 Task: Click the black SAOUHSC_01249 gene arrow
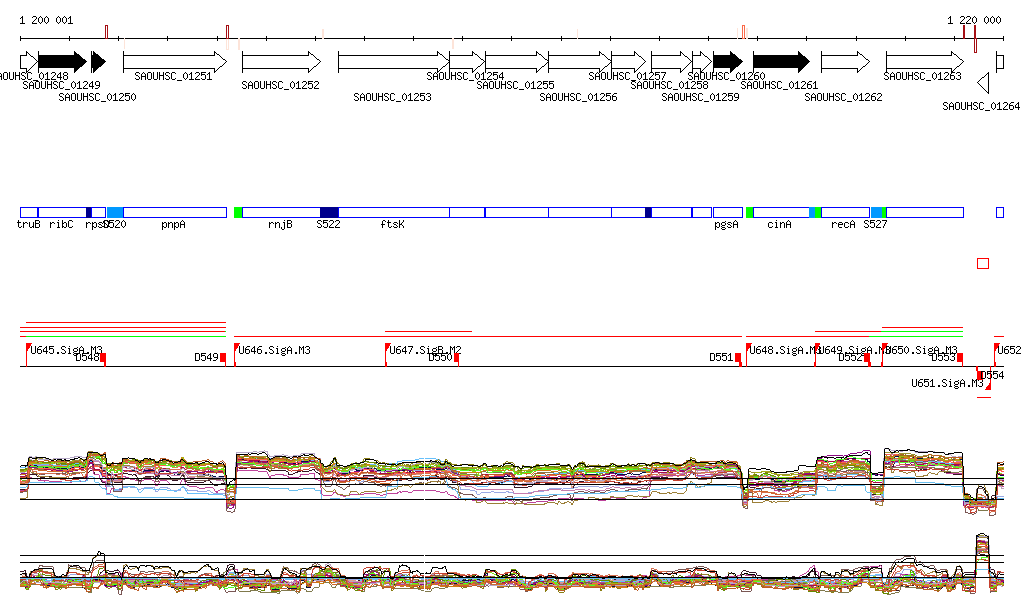coord(62,62)
